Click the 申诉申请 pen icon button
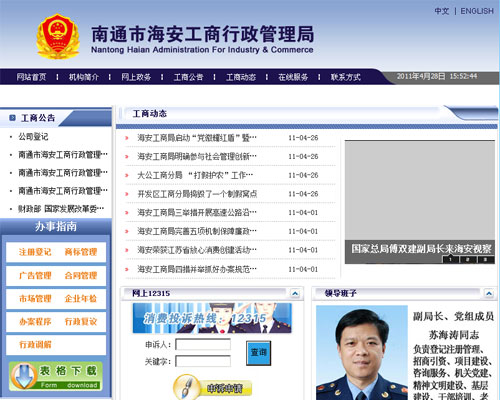 [x=213, y=387]
